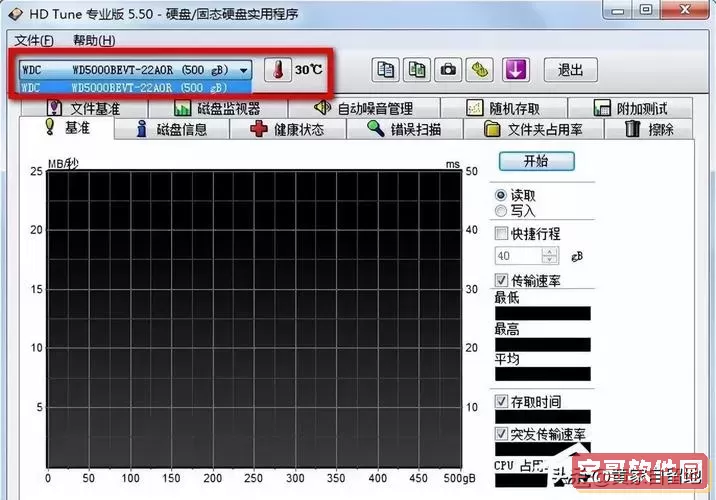Click the copy screenshot to clipboard icon
This screenshot has height=500, width=716.
(416, 70)
